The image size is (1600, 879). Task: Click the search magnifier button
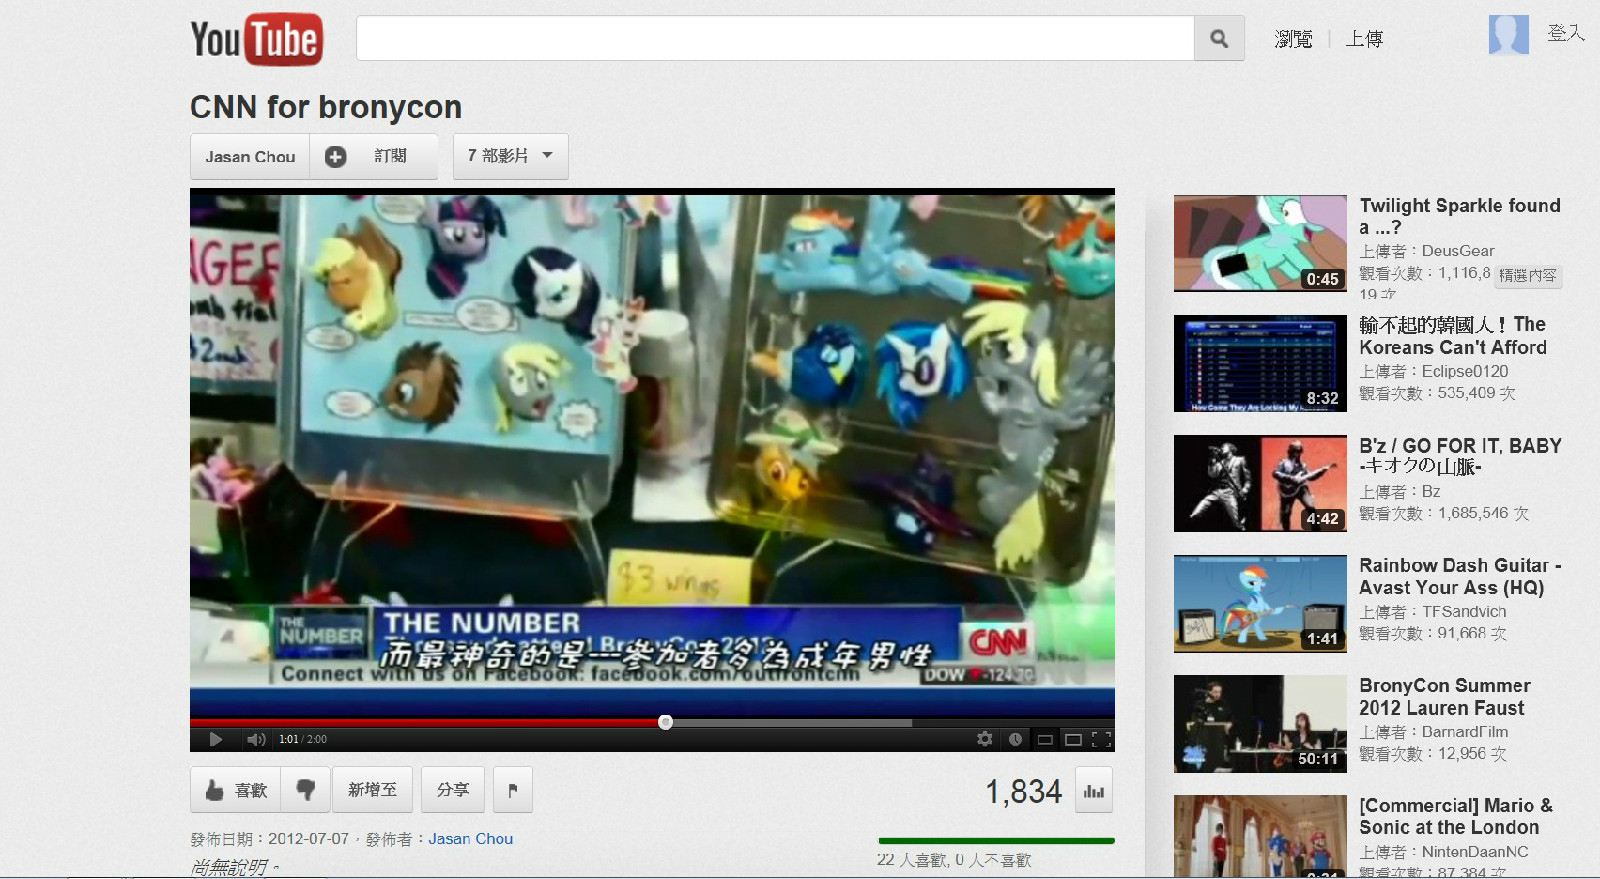(x=1219, y=39)
